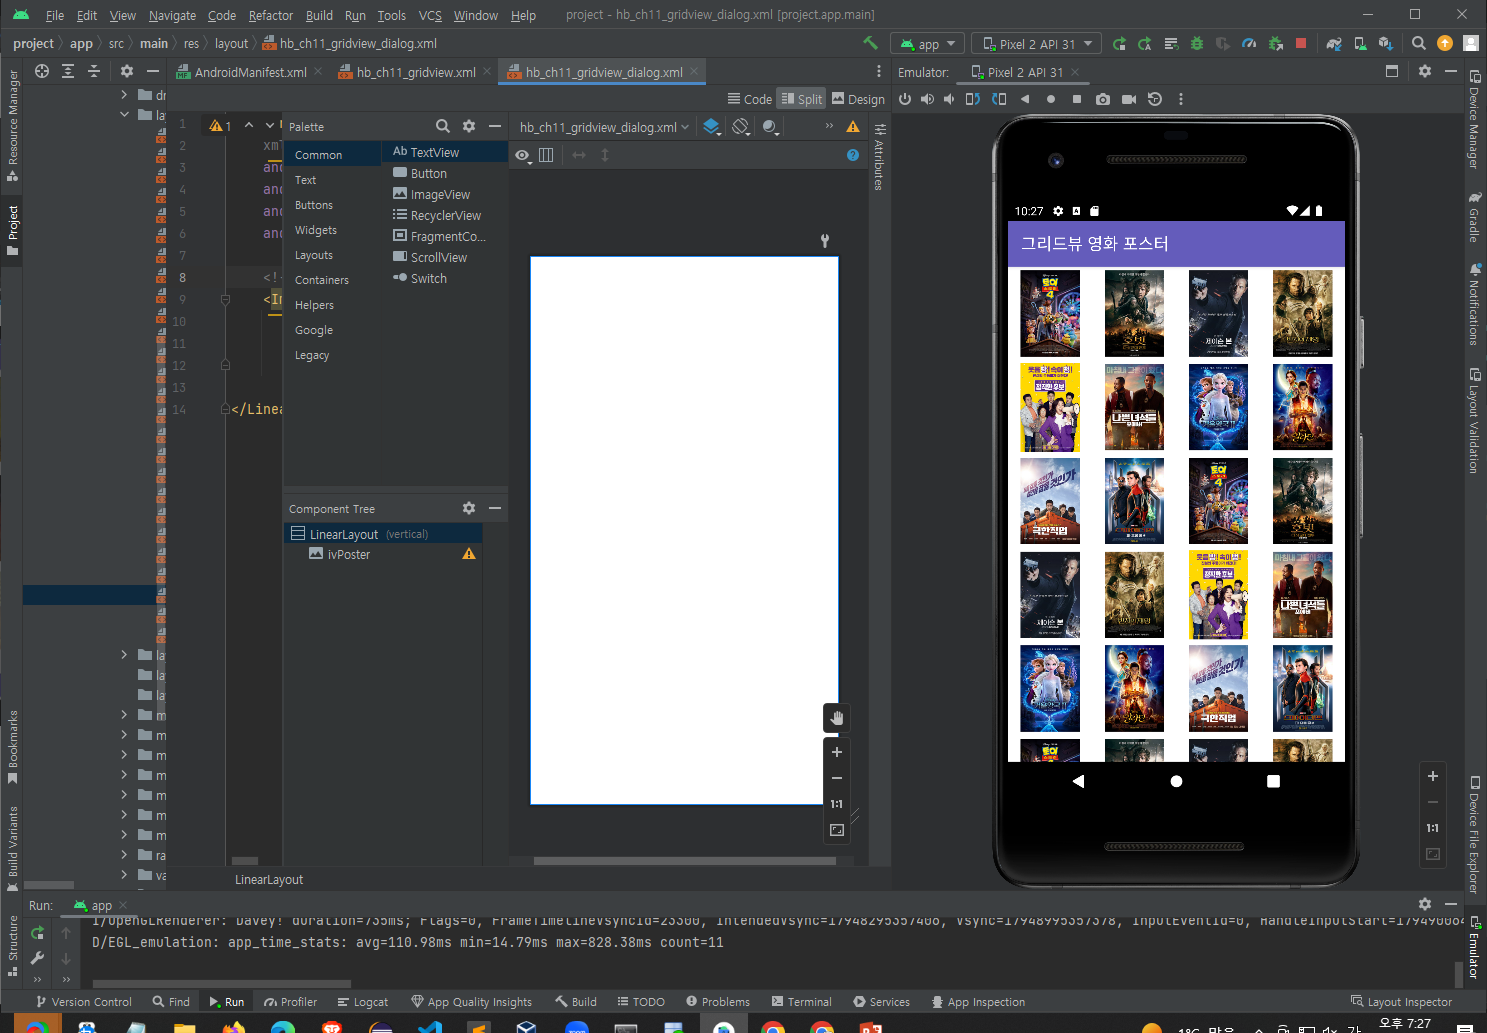Viewport: 1487px width, 1033px height.
Task: Click the ivPoster warning icon
Action: pyautogui.click(x=469, y=554)
